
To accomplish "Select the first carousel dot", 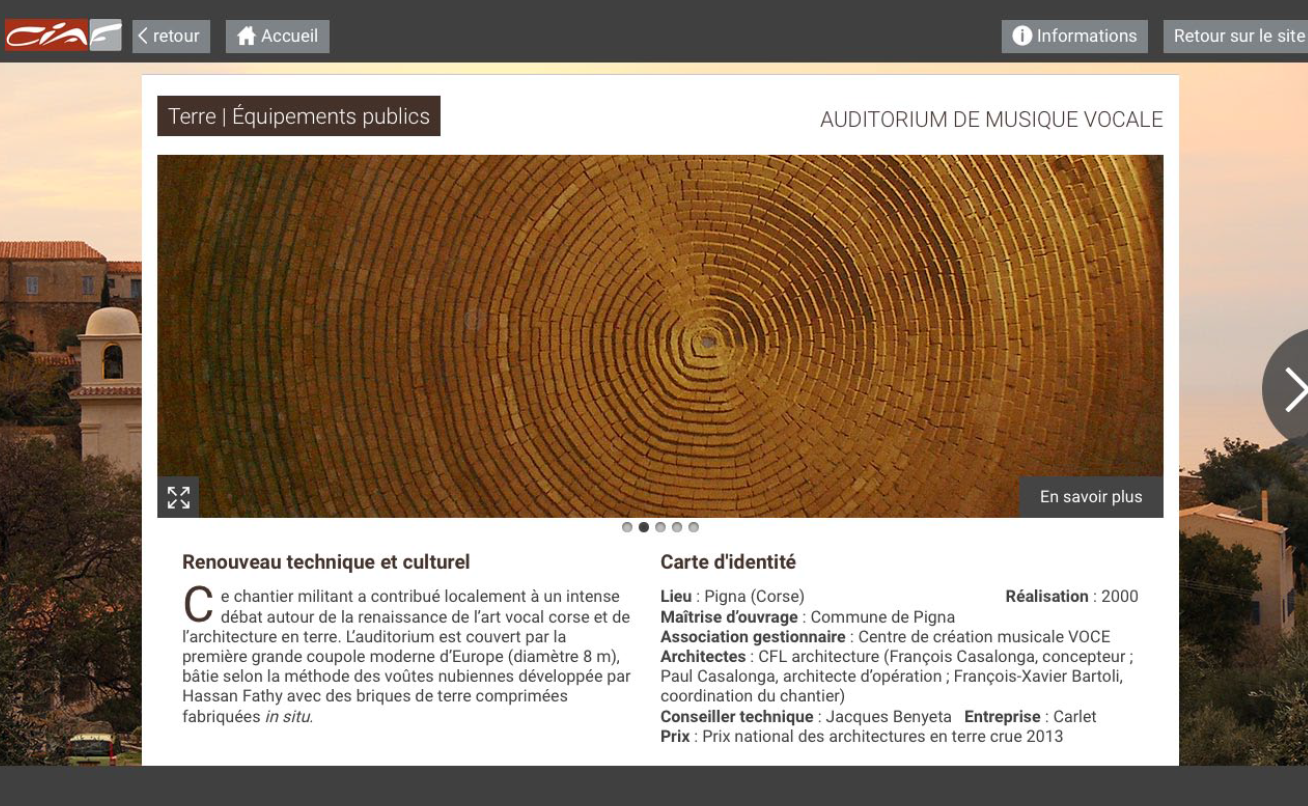I will (x=627, y=527).
